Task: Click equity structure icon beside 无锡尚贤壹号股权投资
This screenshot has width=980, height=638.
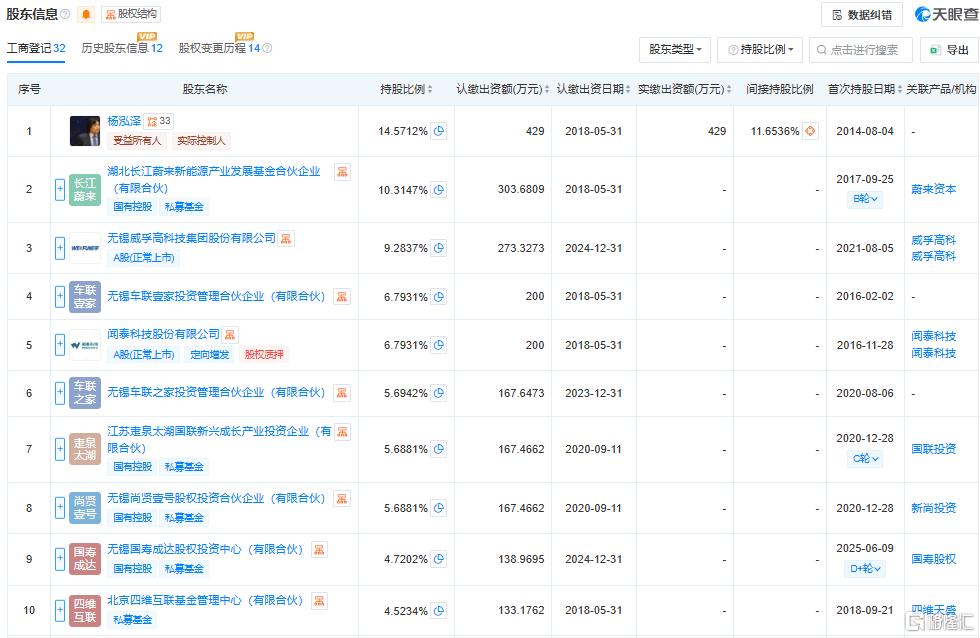Action: point(342,499)
